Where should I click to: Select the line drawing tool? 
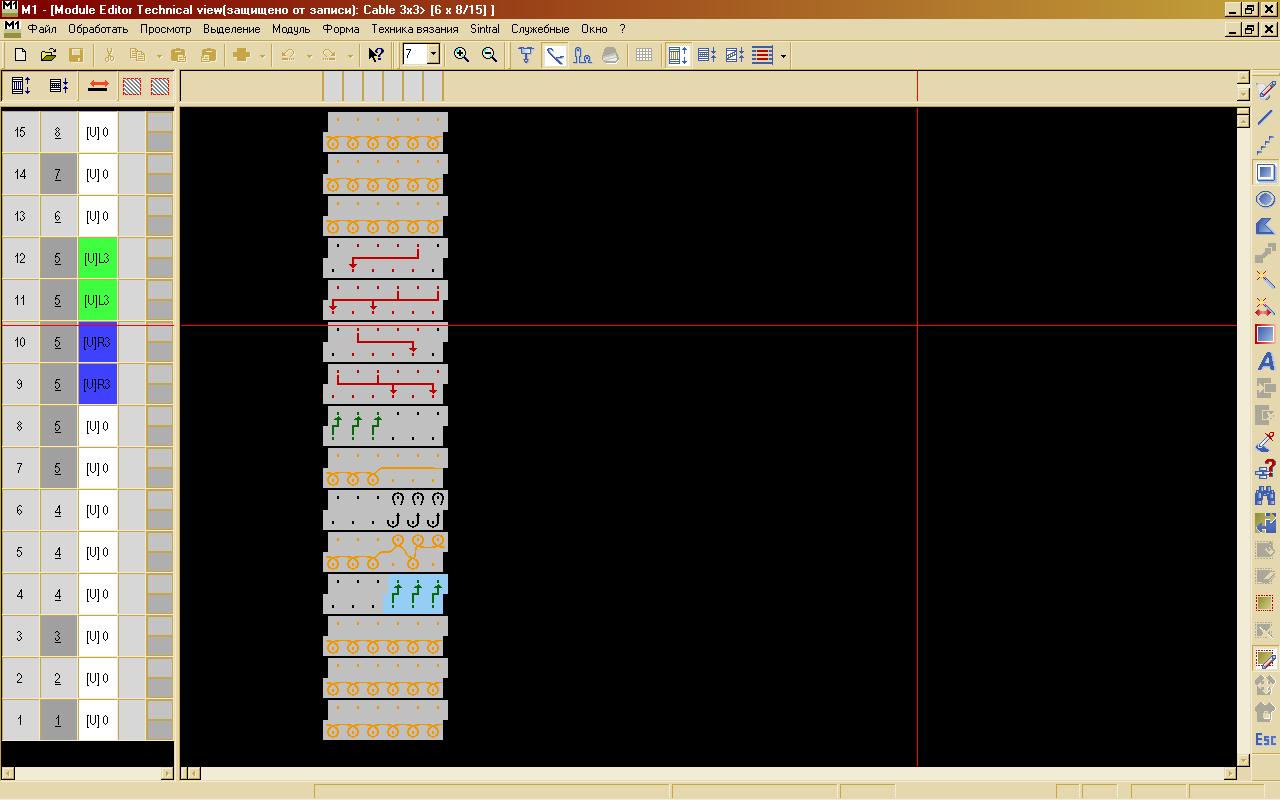point(1265,118)
